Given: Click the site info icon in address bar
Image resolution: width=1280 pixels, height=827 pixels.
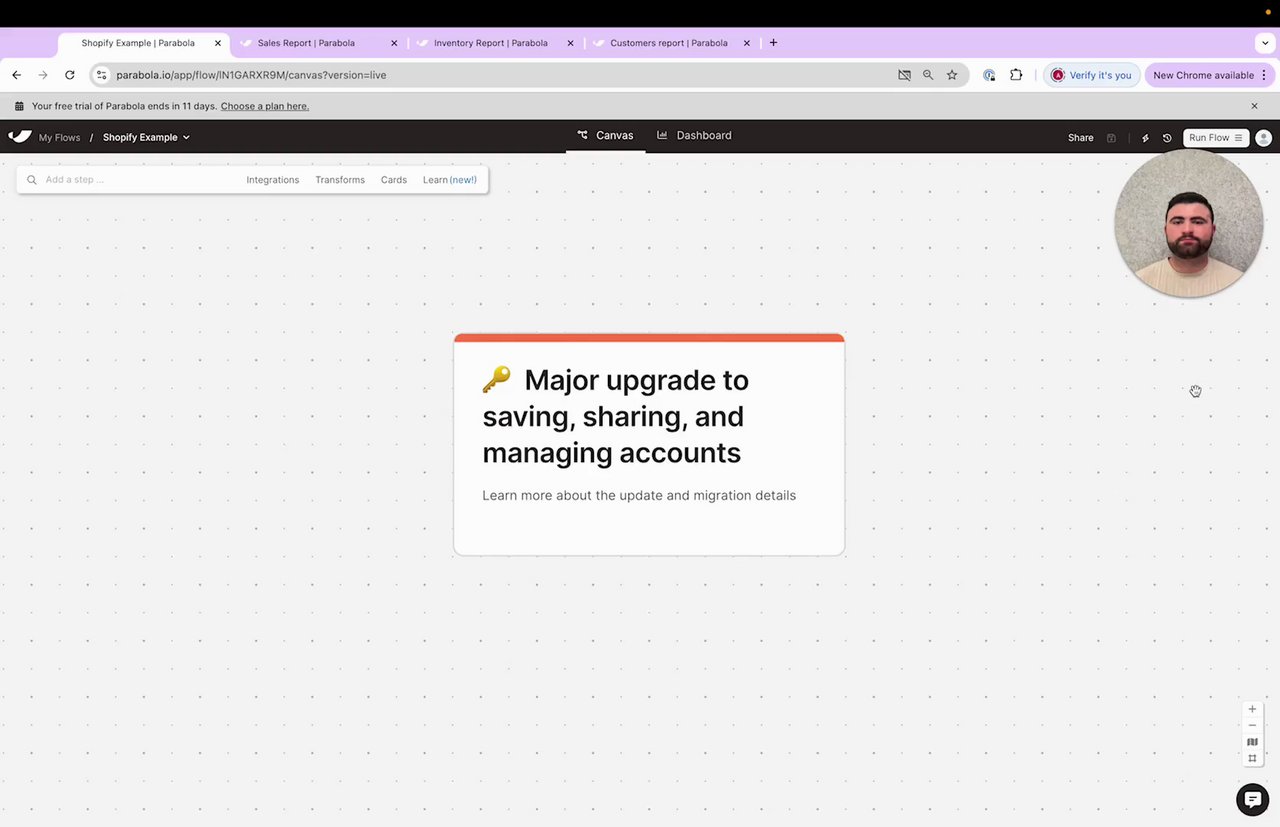Looking at the screenshot, I should [101, 75].
